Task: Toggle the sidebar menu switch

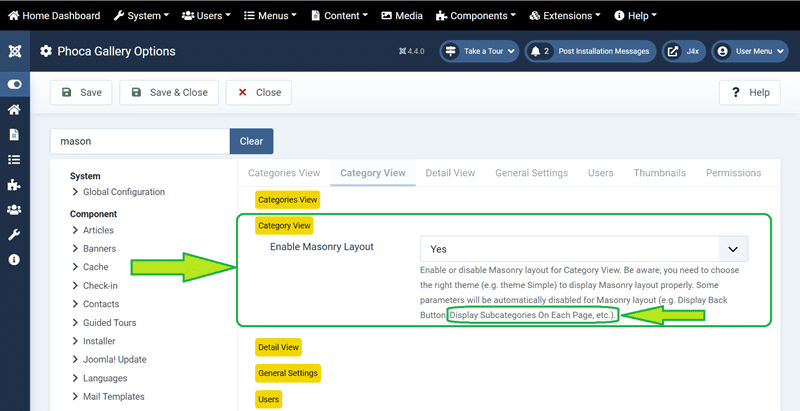Action: click(14, 85)
